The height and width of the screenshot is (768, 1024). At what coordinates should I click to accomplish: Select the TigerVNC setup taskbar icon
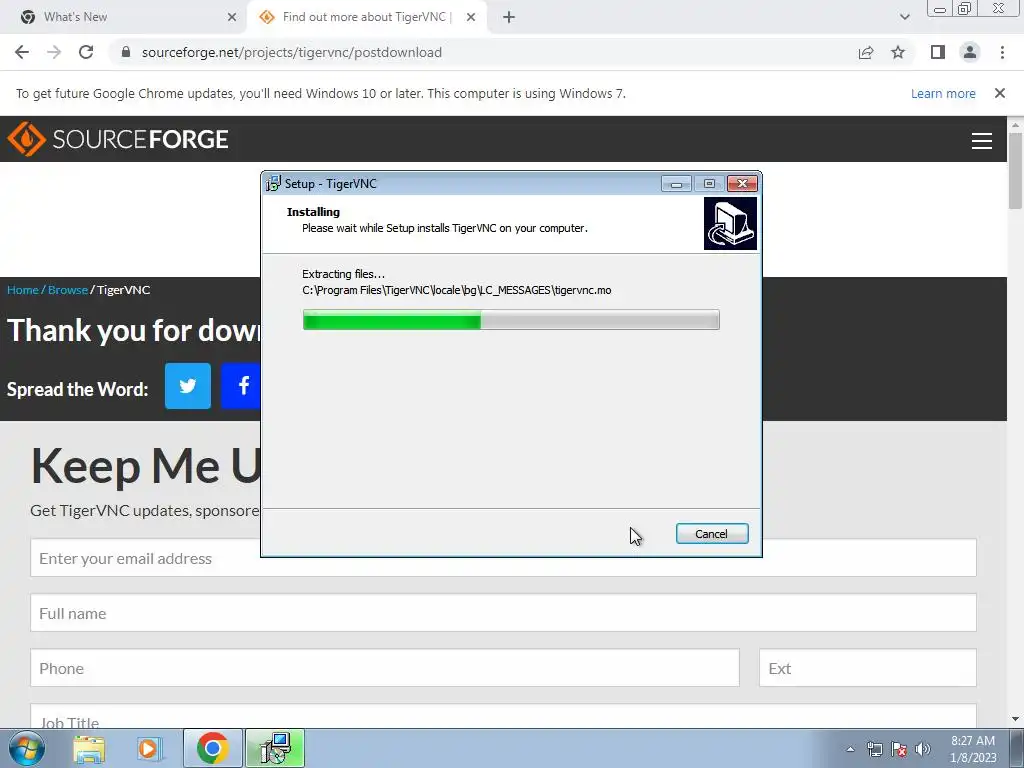(x=274, y=748)
